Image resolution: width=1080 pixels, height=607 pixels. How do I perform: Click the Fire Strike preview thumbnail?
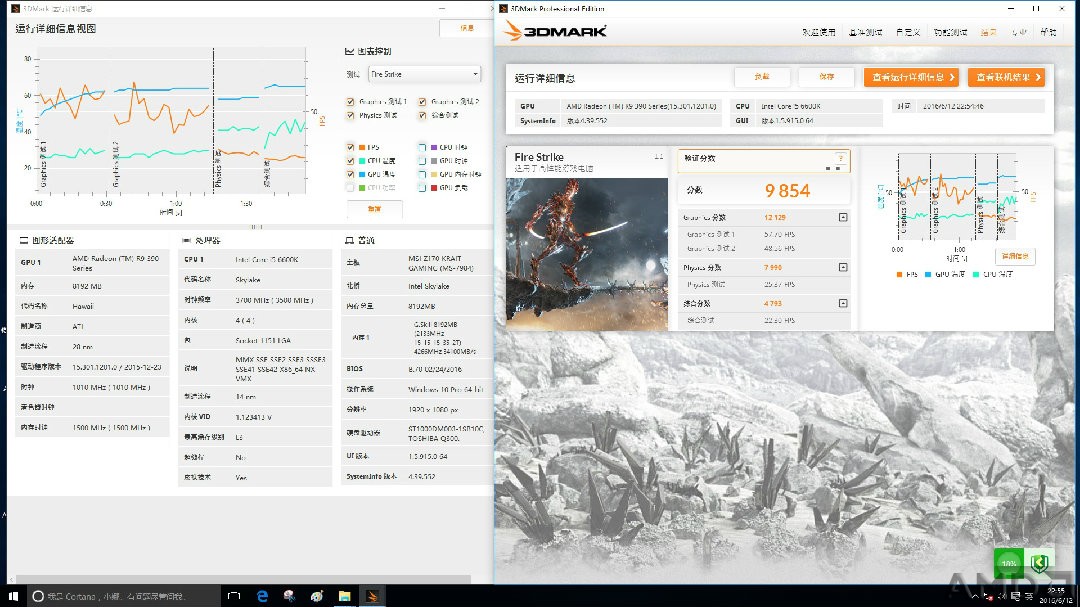[x=587, y=254]
